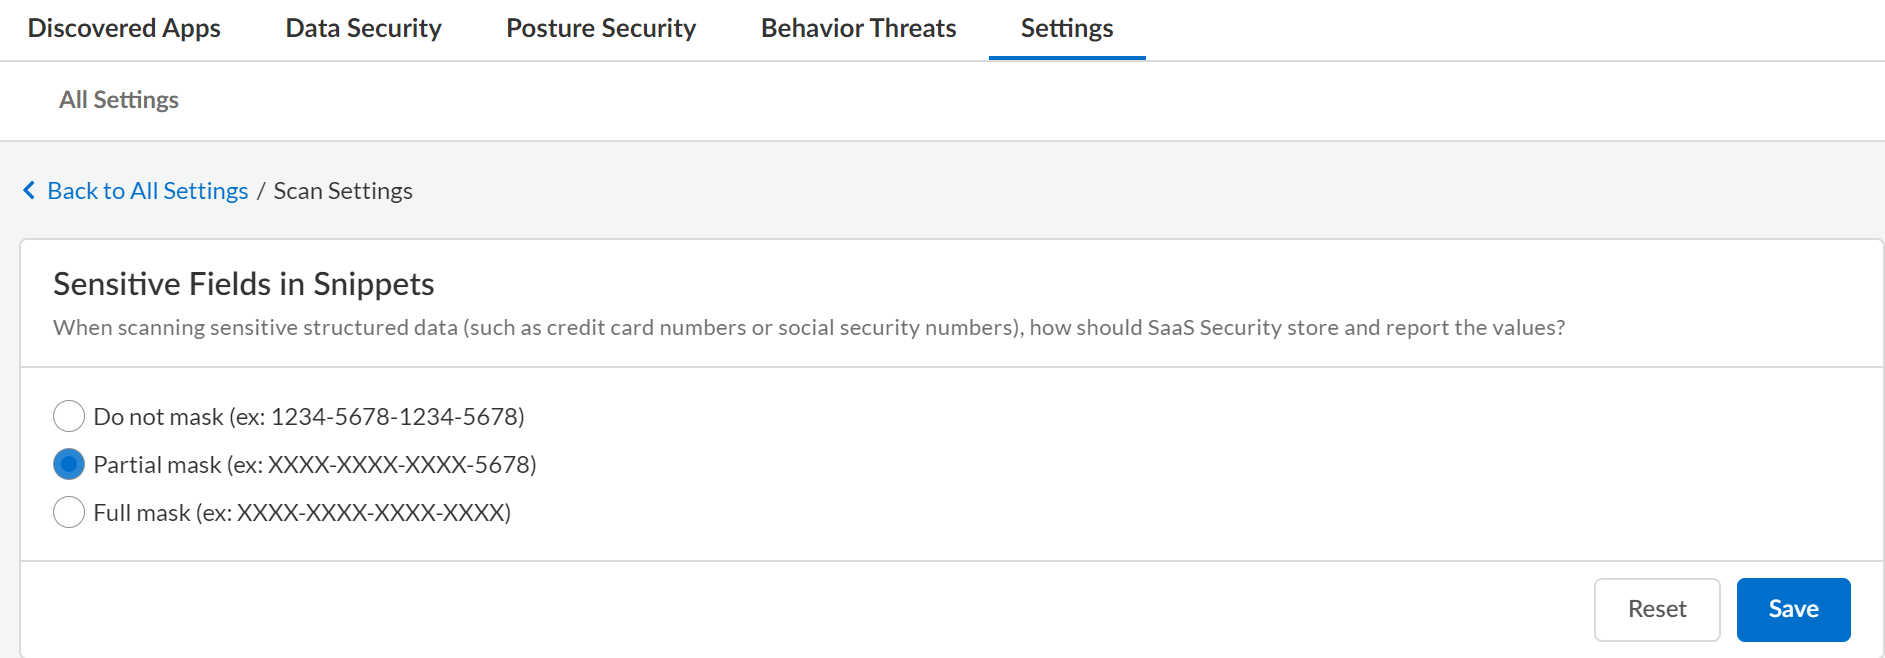Switch to the Data Security tab
This screenshot has width=1885, height=658.
[x=363, y=28]
